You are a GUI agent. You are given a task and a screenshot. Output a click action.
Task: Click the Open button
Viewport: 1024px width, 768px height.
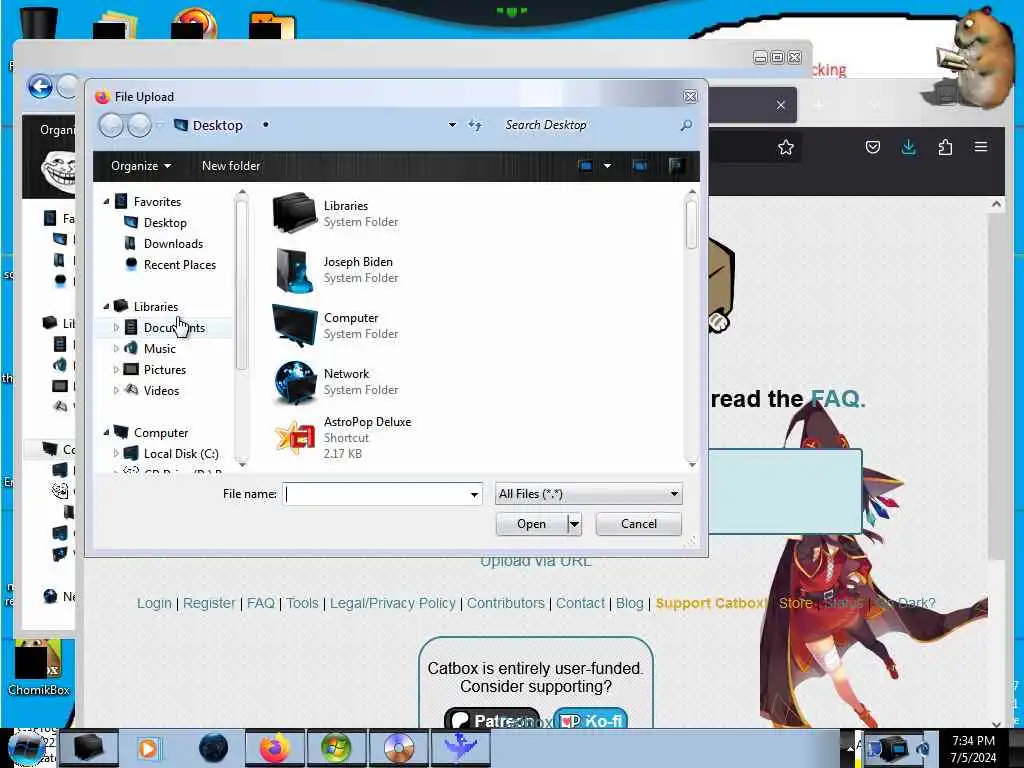[x=532, y=524]
